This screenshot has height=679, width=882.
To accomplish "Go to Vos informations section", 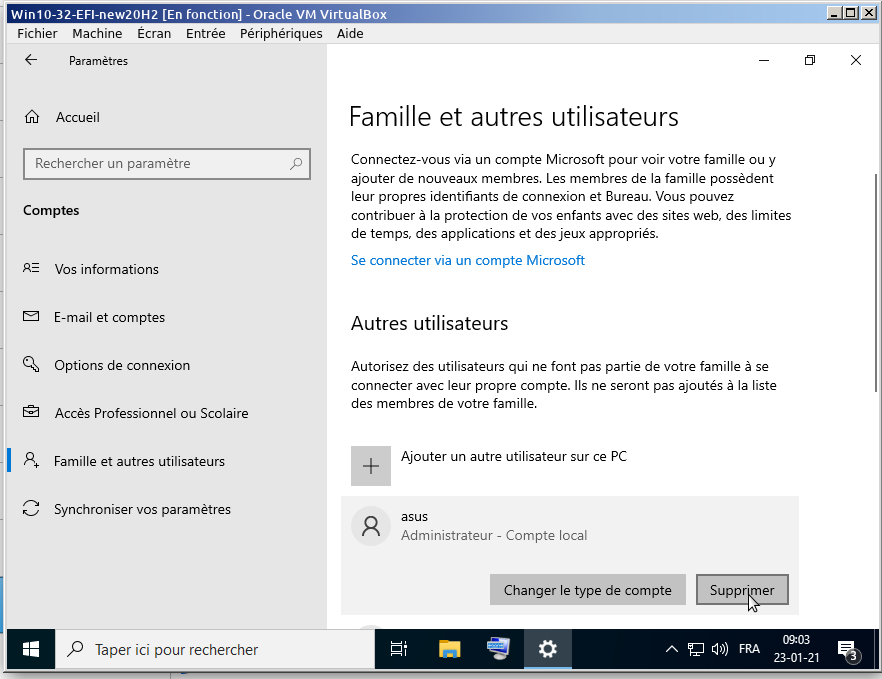I will pyautogui.click(x=106, y=269).
